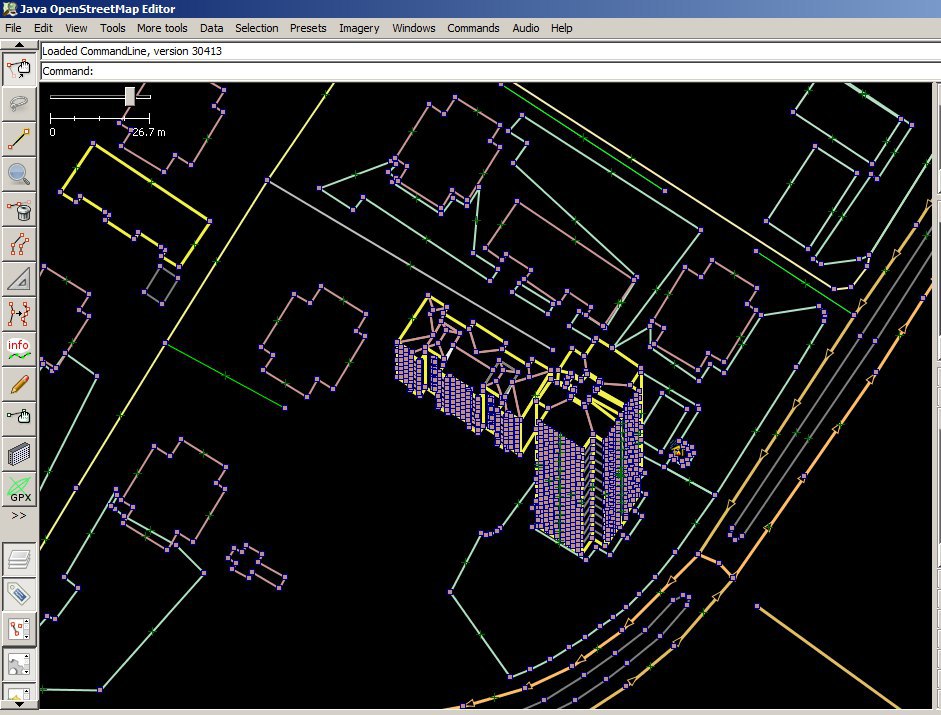This screenshot has height=715, width=941.
Task: Open the Imagery menu
Action: 359,28
